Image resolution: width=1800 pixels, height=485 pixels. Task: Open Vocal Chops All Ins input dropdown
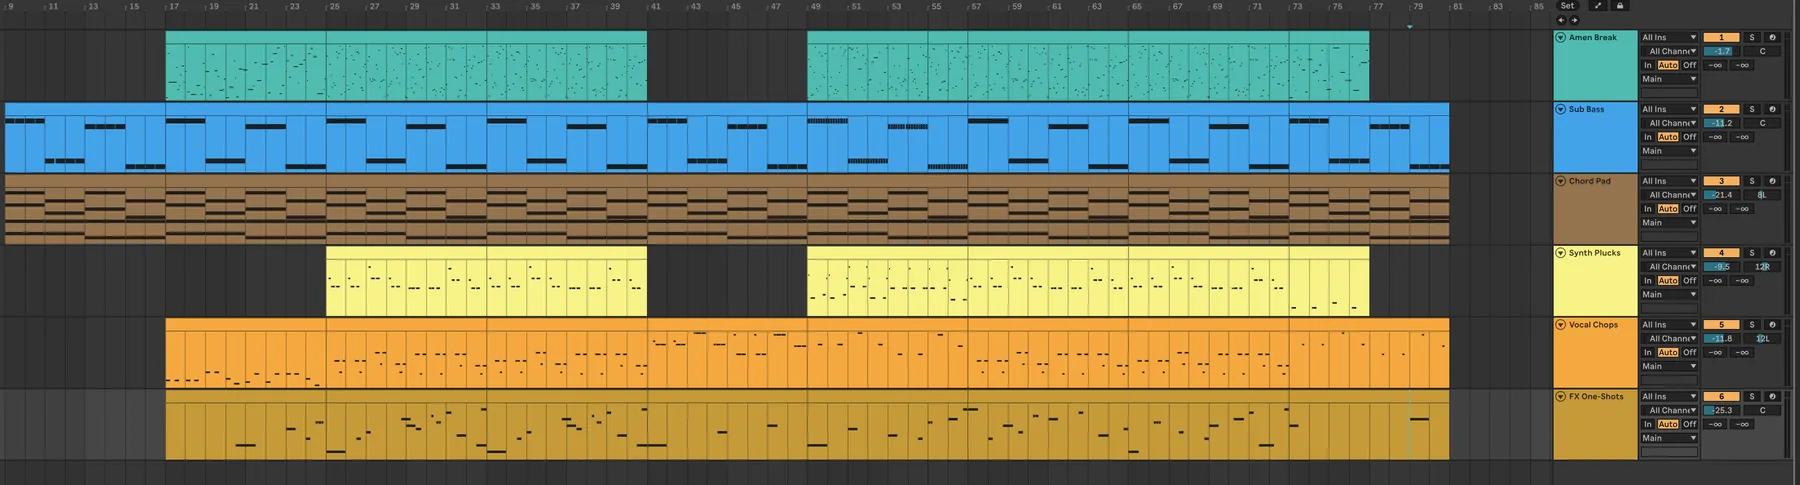[x=1669, y=325]
